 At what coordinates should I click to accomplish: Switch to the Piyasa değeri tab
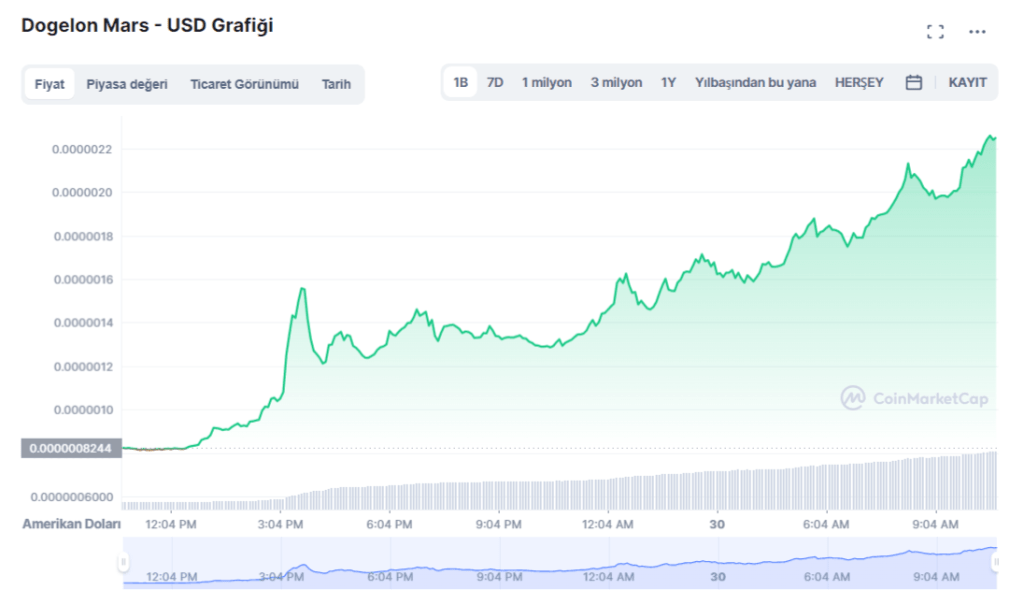pyautogui.click(x=127, y=84)
